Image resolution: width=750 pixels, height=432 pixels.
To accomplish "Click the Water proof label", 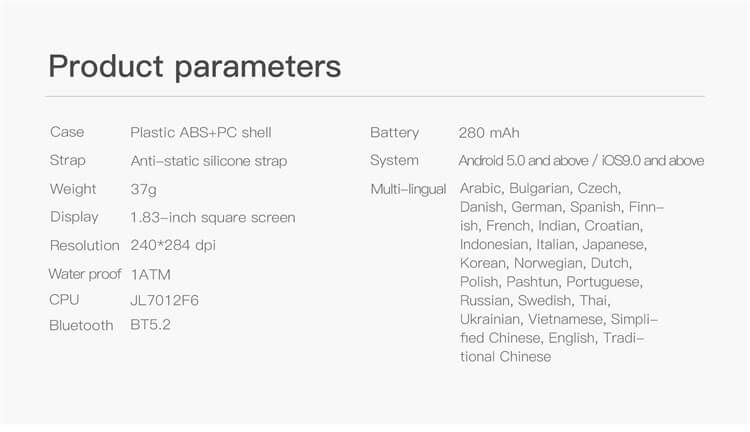I will tap(85, 274).
